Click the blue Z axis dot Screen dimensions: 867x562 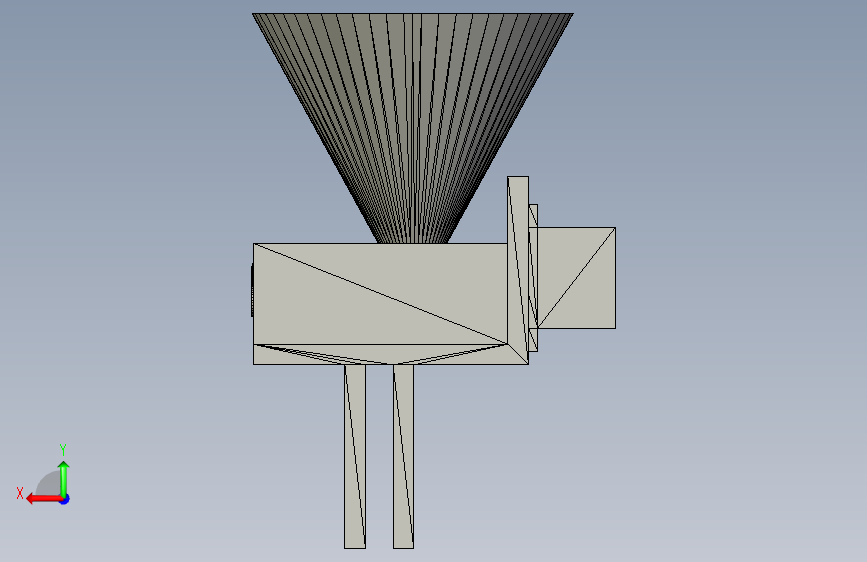[65, 500]
